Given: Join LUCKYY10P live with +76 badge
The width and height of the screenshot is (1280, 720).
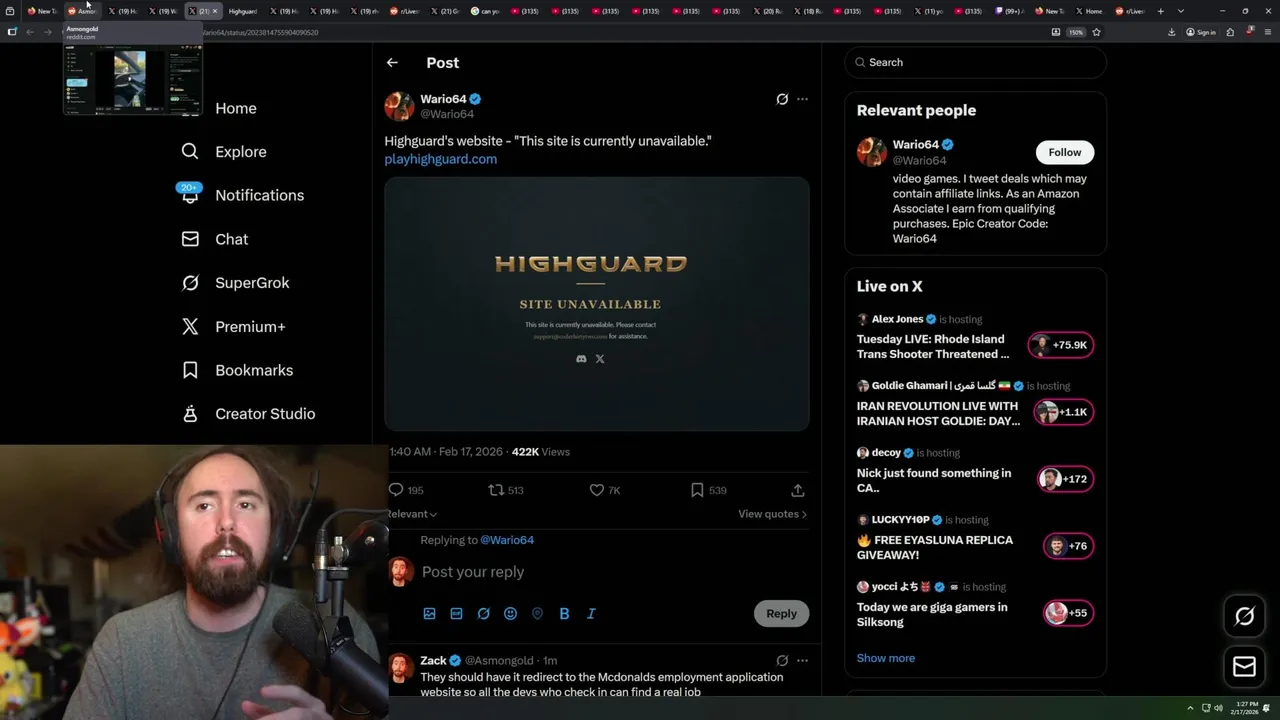Looking at the screenshot, I should (x=1068, y=546).
